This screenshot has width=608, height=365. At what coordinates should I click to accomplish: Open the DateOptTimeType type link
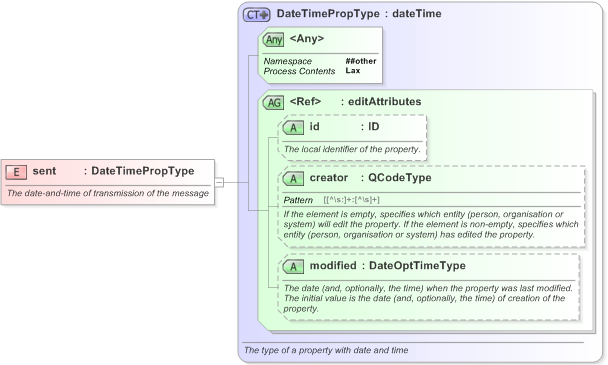coord(417,266)
